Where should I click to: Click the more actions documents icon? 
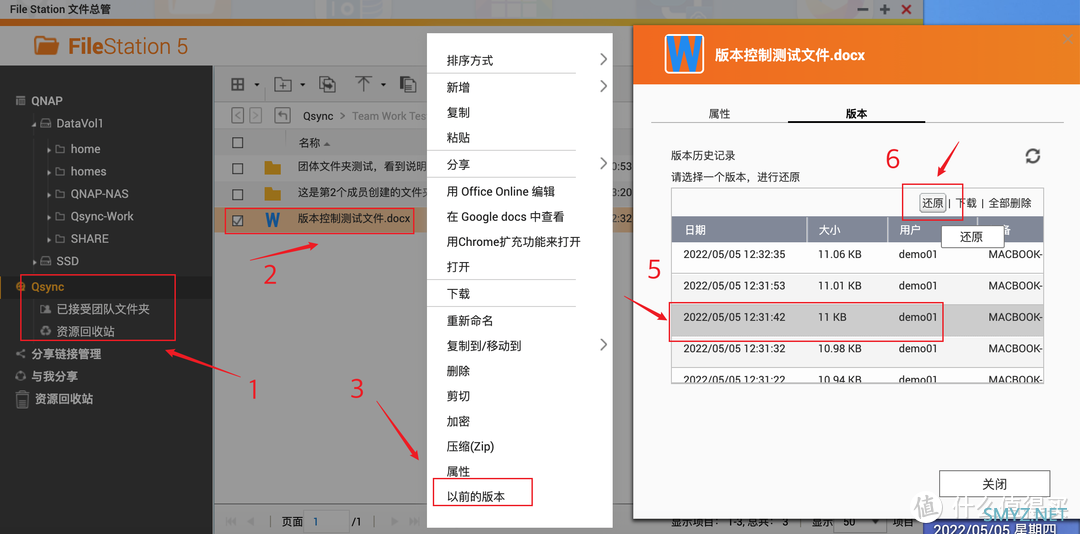408,85
